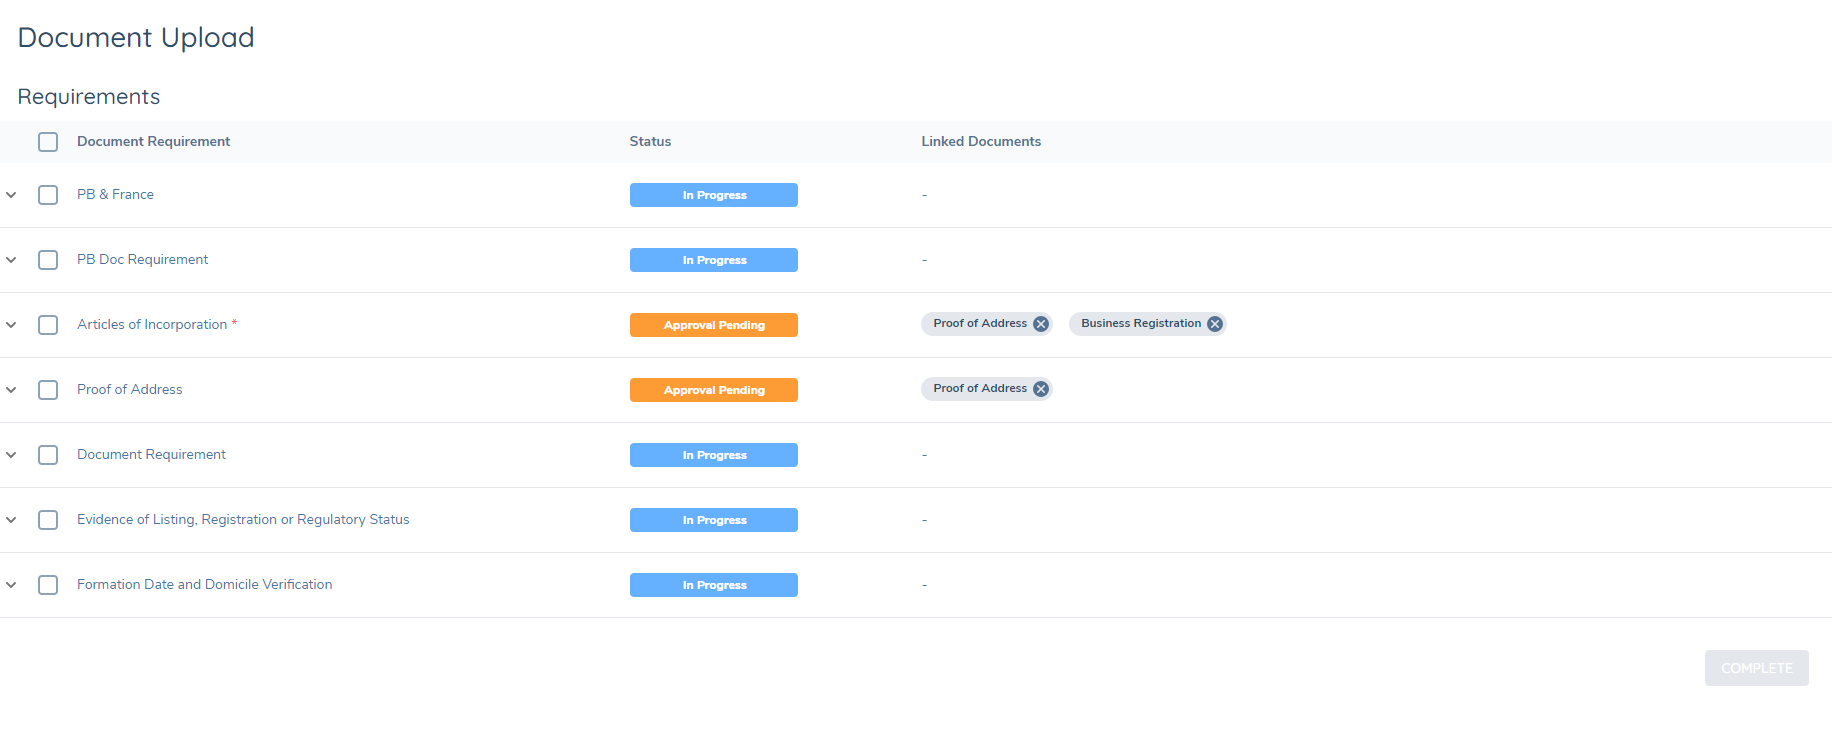This screenshot has width=1832, height=732.
Task: Check the PB & France checkbox
Action: 48,195
